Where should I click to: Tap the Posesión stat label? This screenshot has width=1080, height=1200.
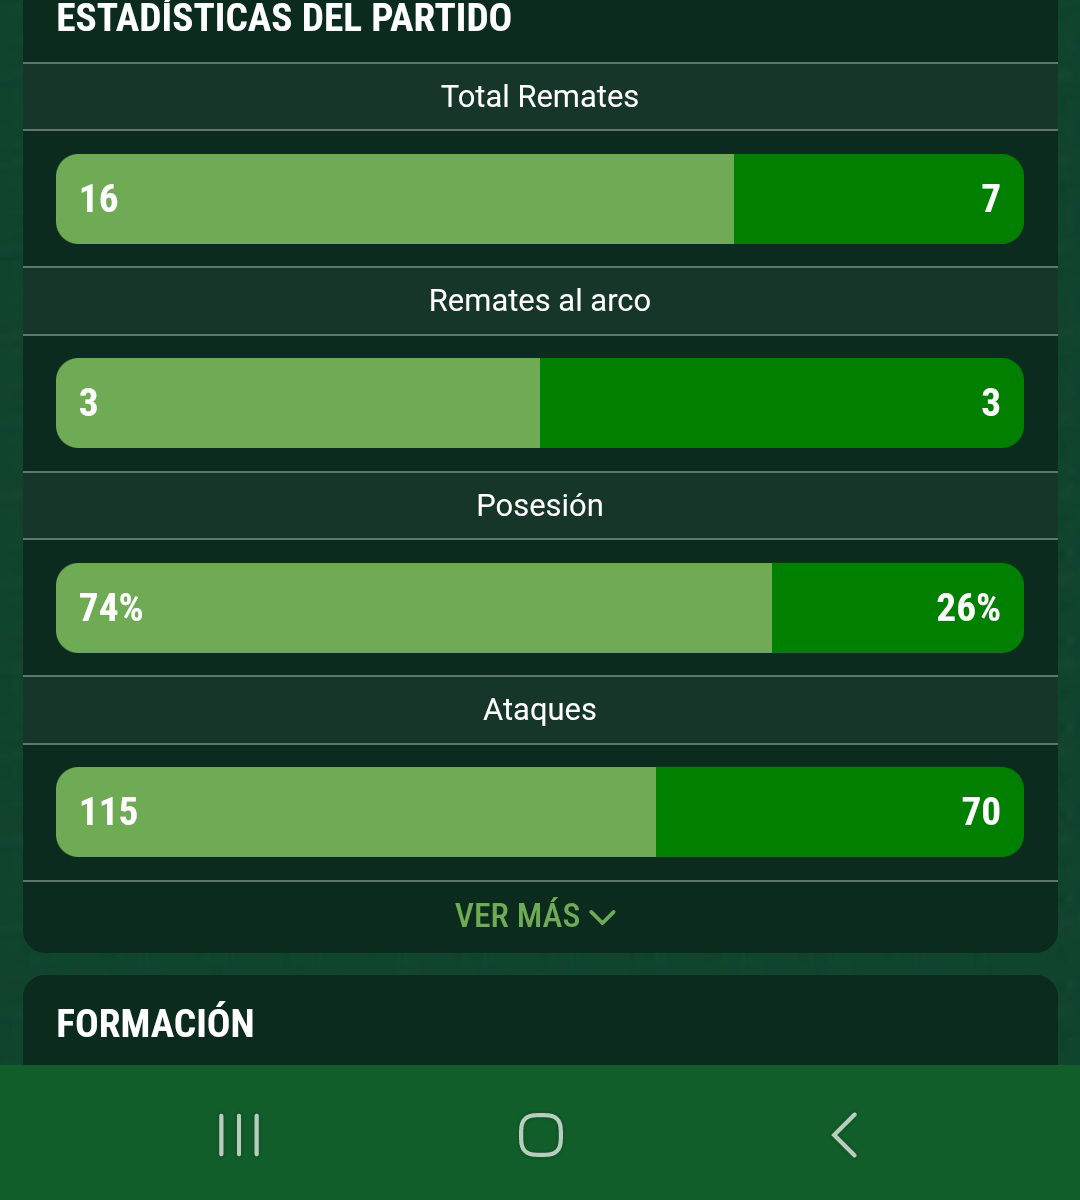[x=540, y=505]
